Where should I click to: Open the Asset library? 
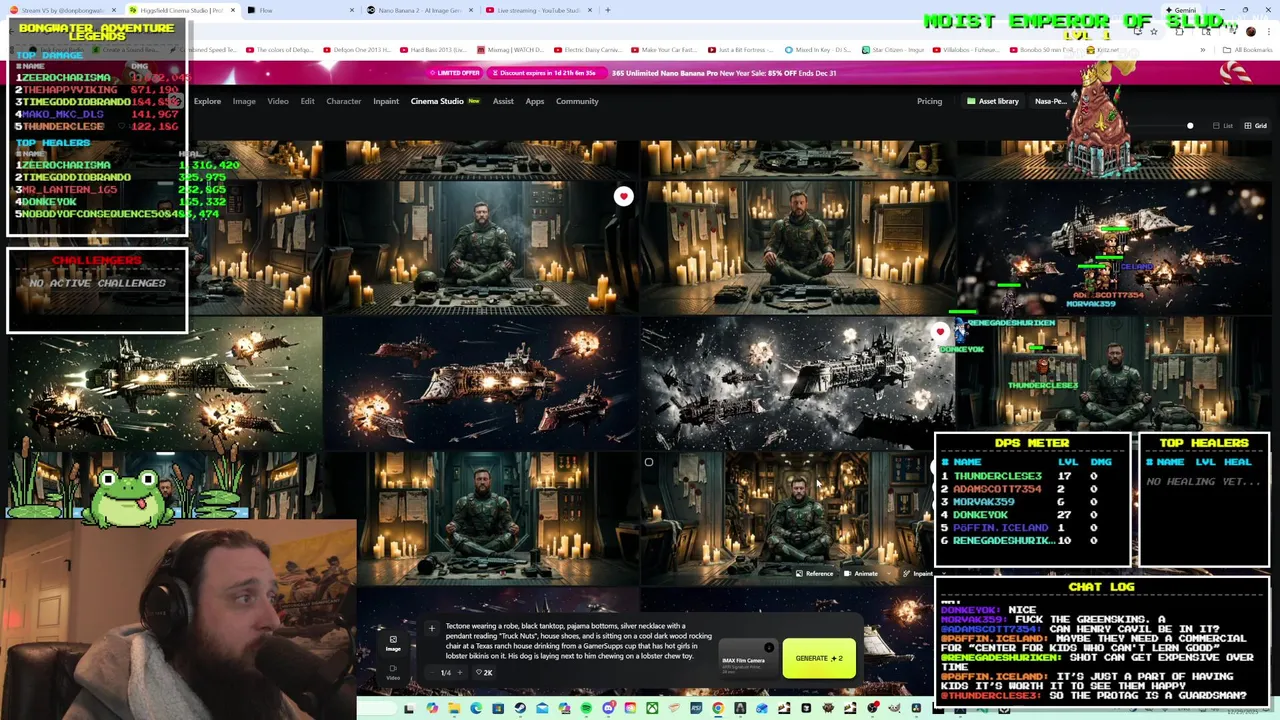992,101
